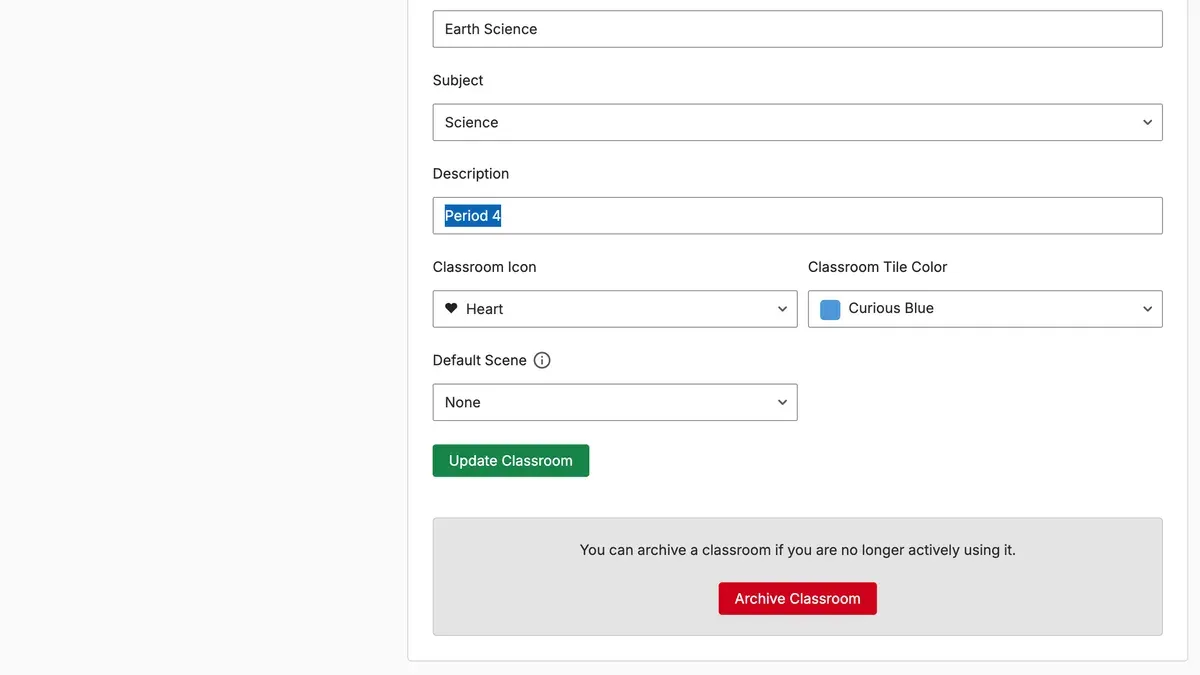
Task: Open the Subject dropdown showing Science
Action: (797, 122)
